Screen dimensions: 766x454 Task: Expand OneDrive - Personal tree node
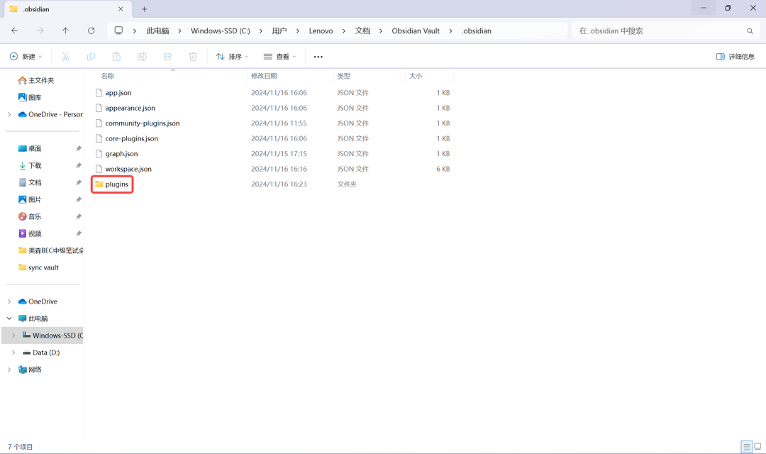[9, 114]
